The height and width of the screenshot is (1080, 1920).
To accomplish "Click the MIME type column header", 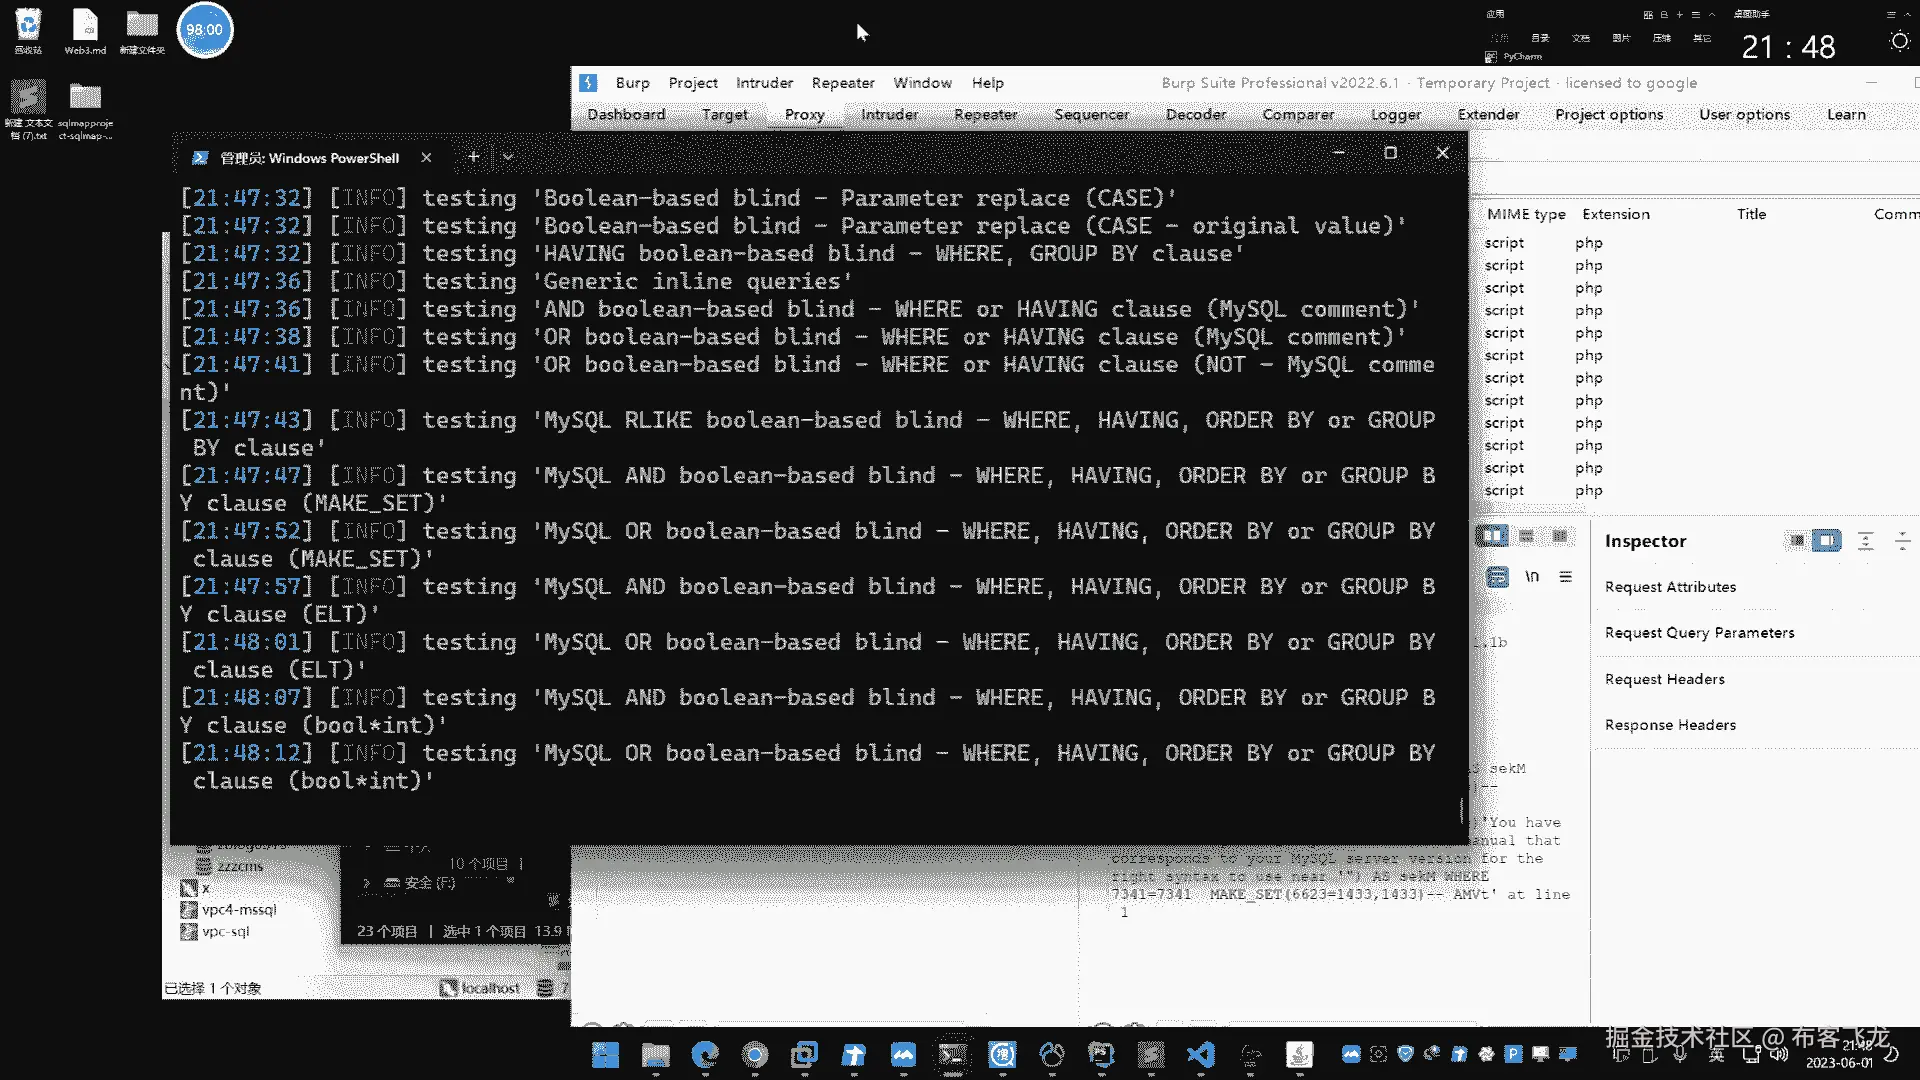I will click(x=1526, y=214).
